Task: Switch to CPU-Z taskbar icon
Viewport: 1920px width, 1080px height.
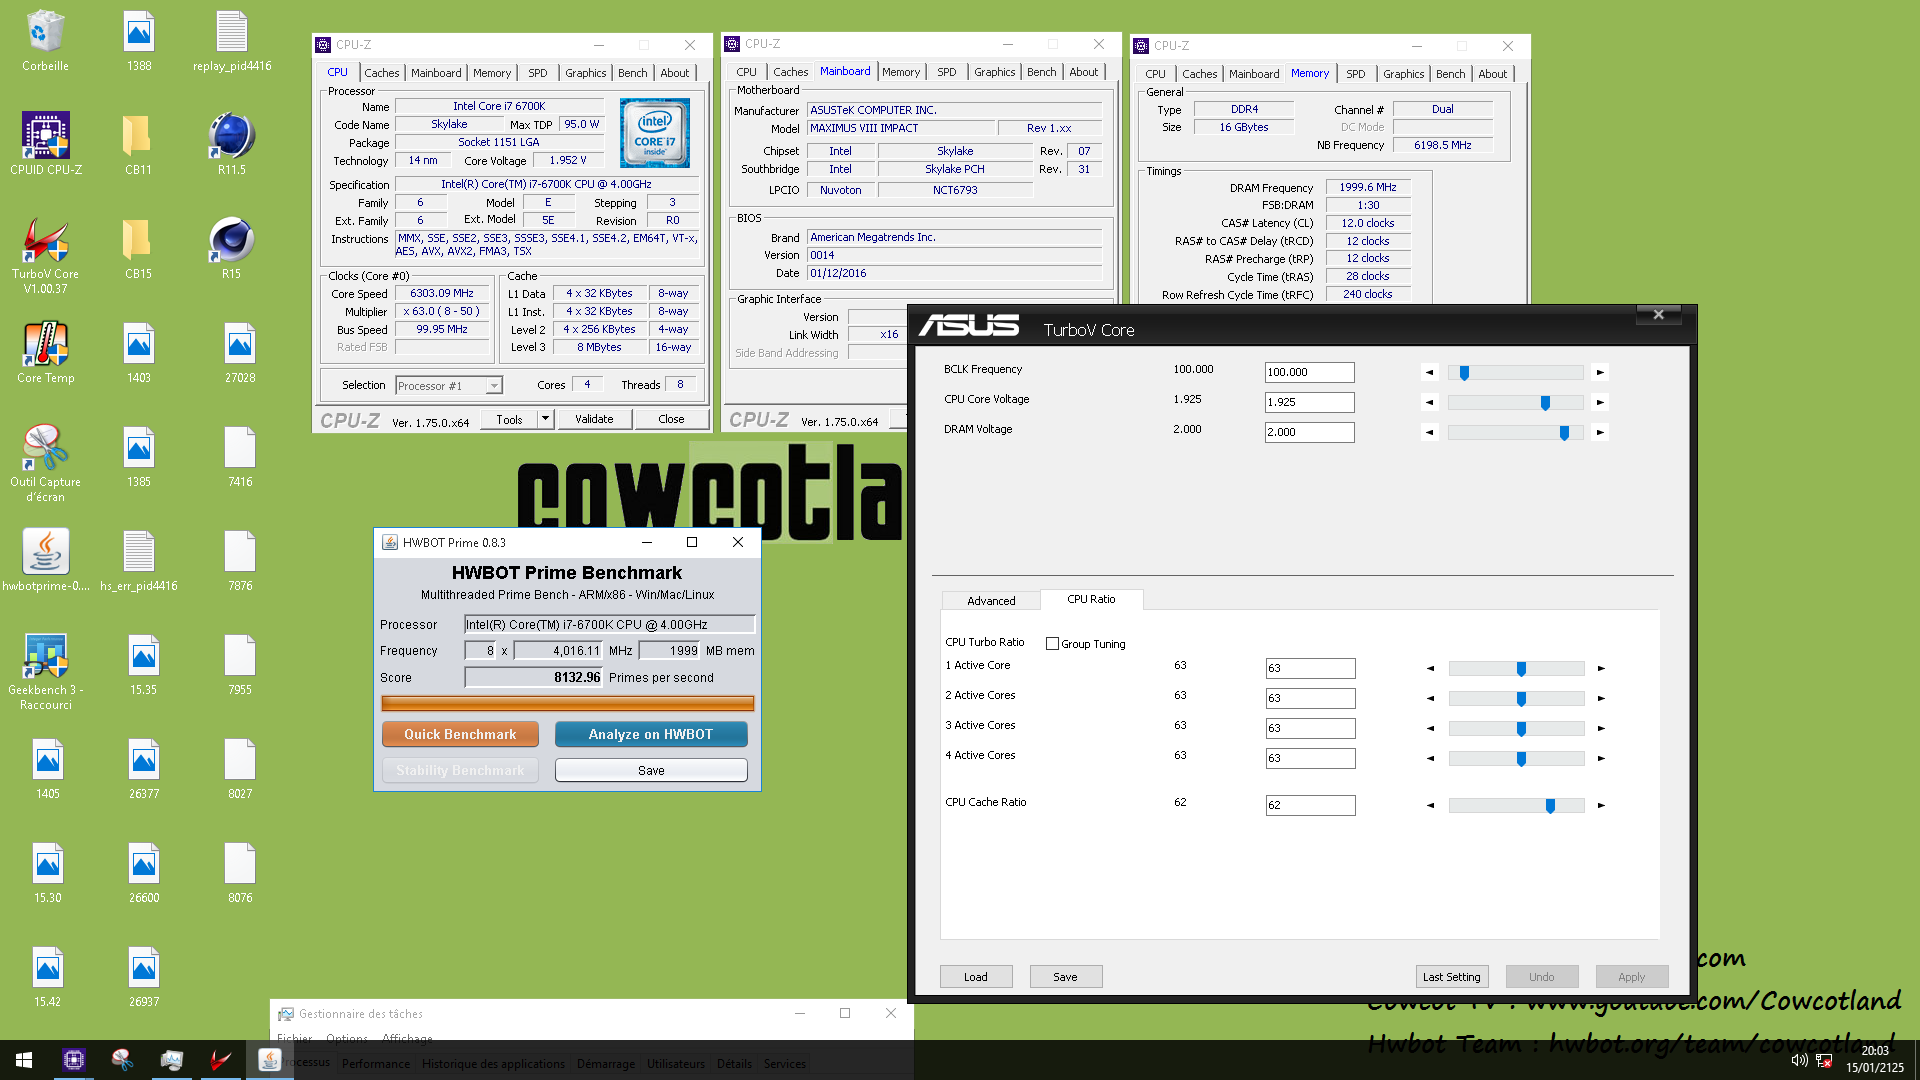Action: tap(73, 1060)
